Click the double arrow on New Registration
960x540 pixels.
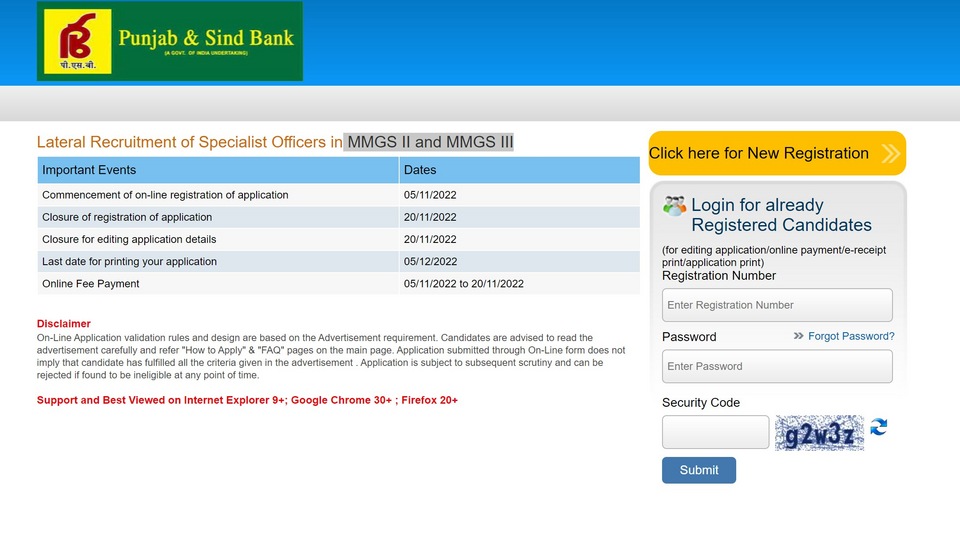point(891,153)
